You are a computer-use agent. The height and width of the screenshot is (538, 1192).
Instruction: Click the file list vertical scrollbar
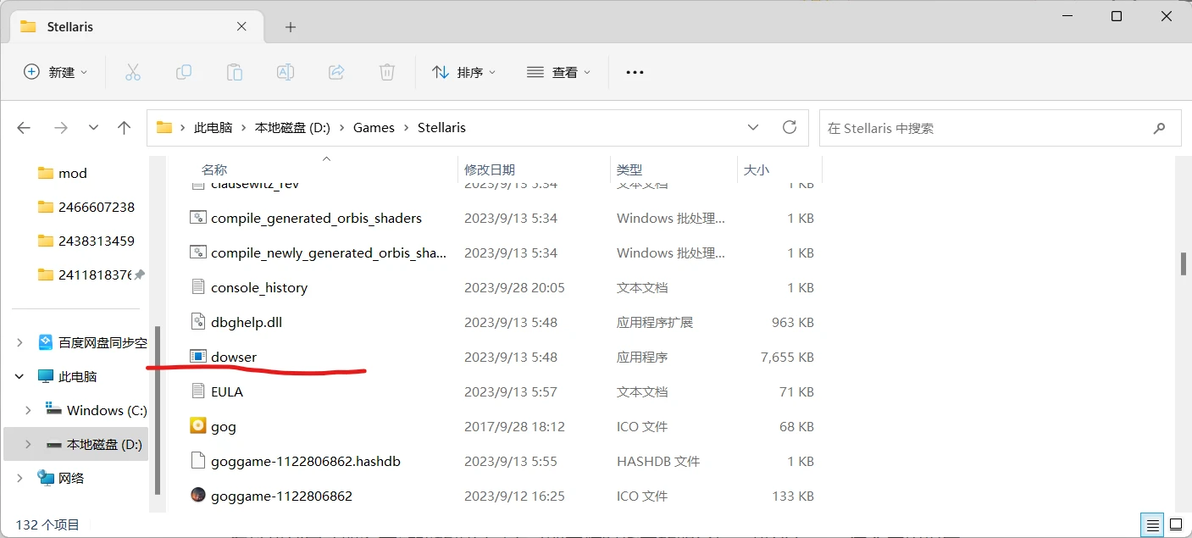1183,264
